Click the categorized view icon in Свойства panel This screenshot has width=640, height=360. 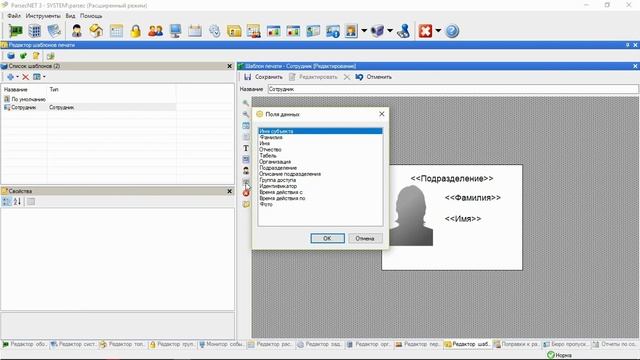coord(6,201)
